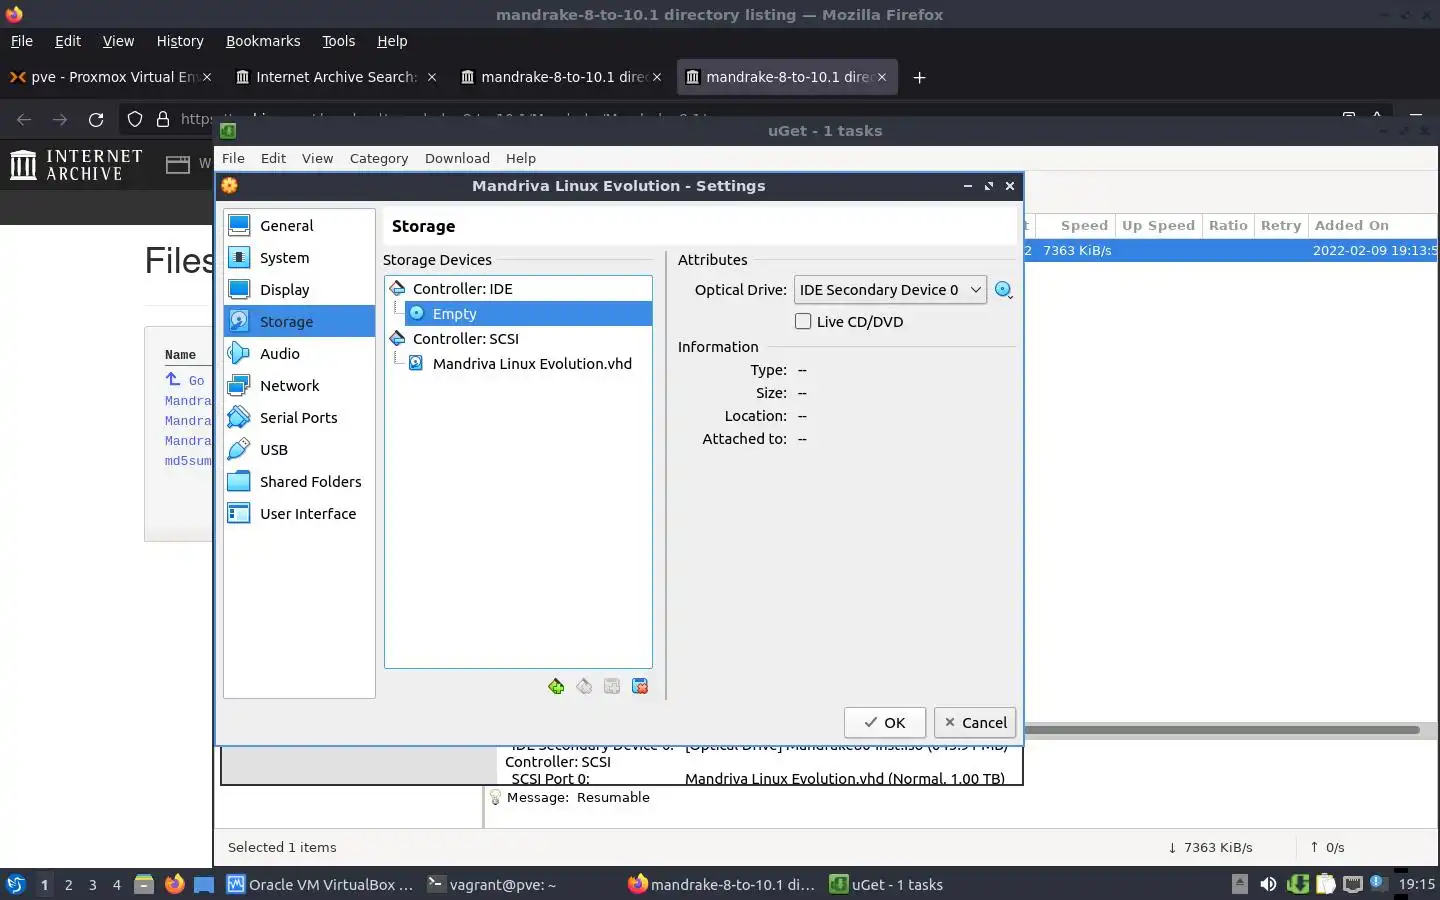The image size is (1440, 900).
Task: Click the Internet Archive logo
Action: [x=77, y=165]
